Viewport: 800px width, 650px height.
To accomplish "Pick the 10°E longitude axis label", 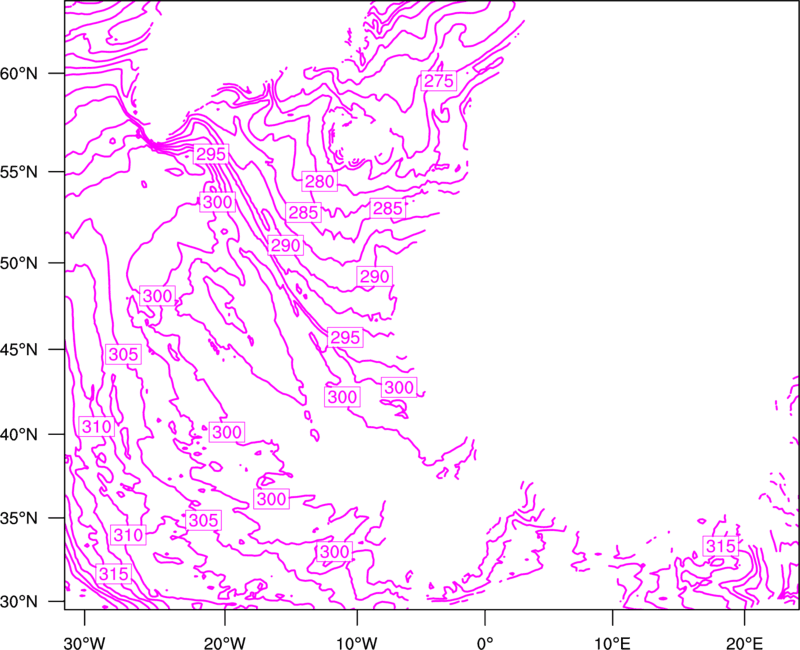I will 612,642.
